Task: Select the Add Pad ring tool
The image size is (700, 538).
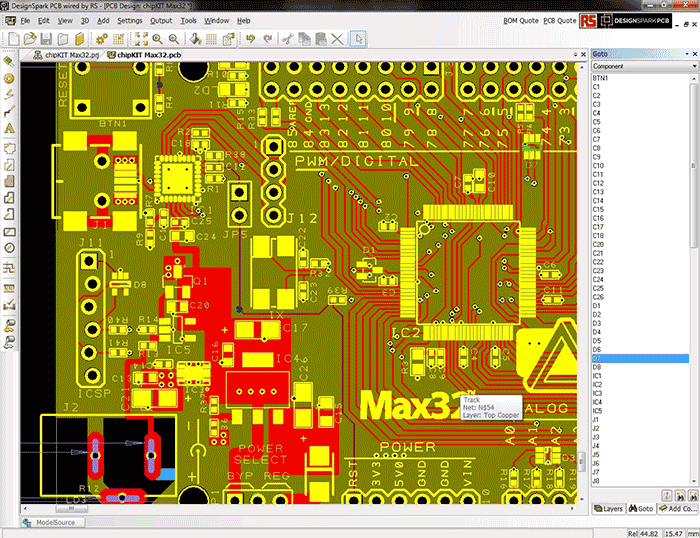Action: (9, 78)
